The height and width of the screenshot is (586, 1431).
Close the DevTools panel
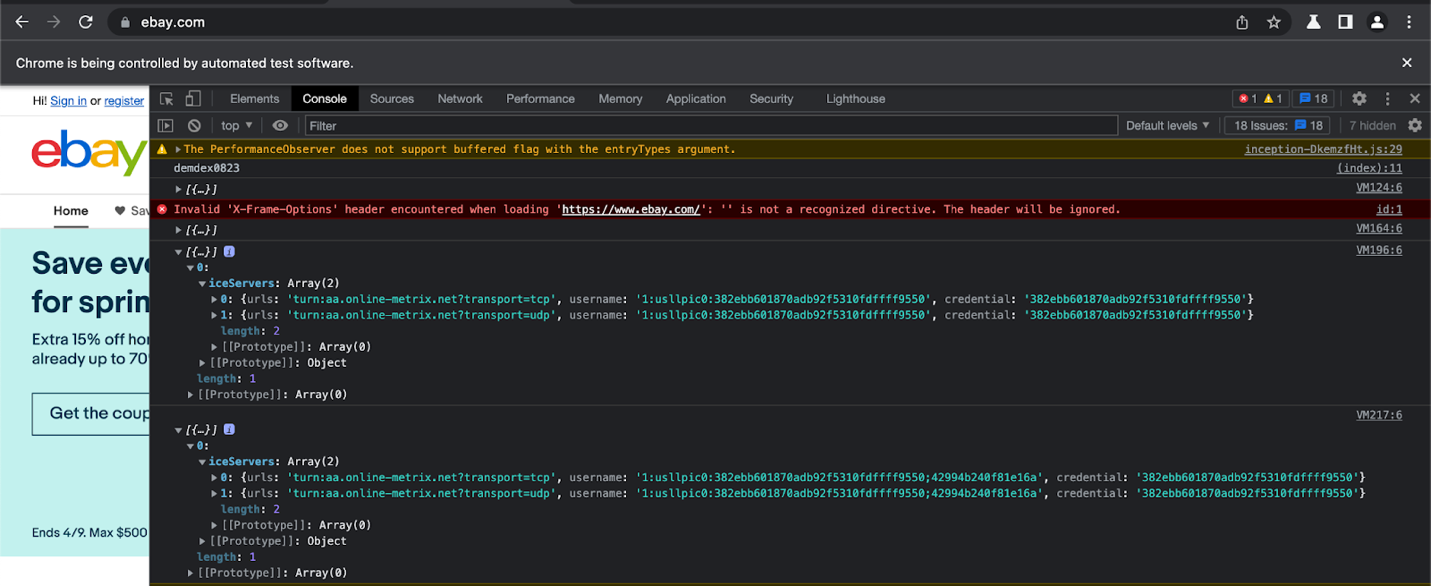click(1415, 99)
